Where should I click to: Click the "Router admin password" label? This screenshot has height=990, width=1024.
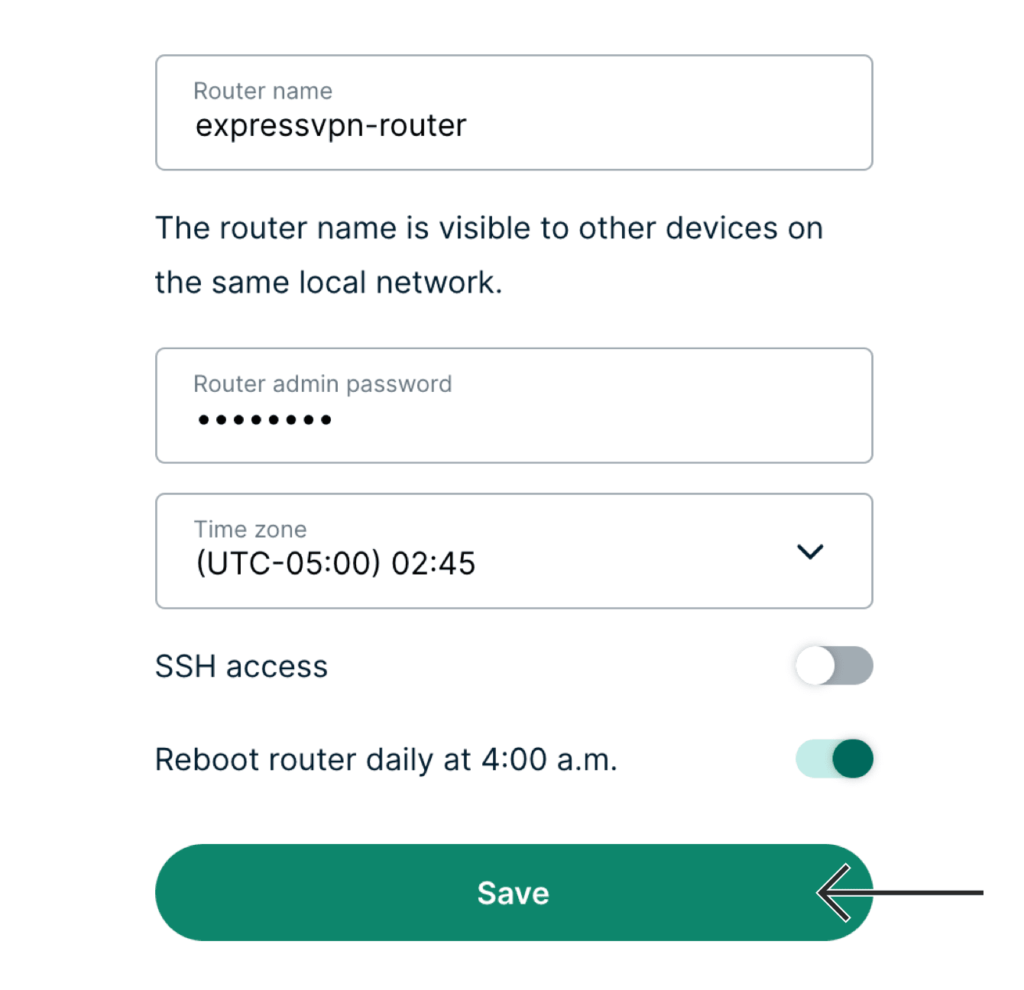point(322,384)
